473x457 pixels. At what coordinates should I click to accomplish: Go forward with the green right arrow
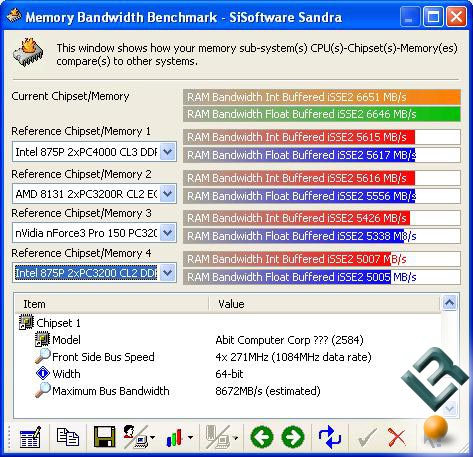pos(293,437)
